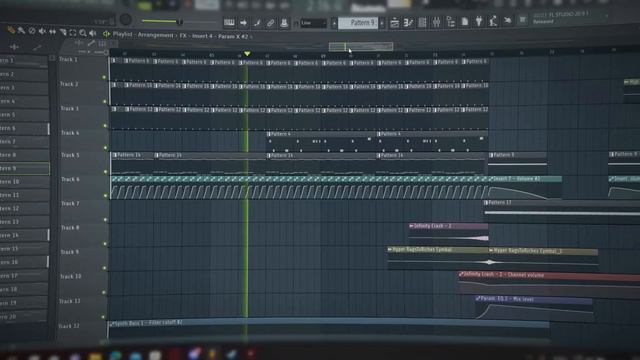
Task: Select highlighted Pattern 9 in picker list
Action: click(24, 168)
